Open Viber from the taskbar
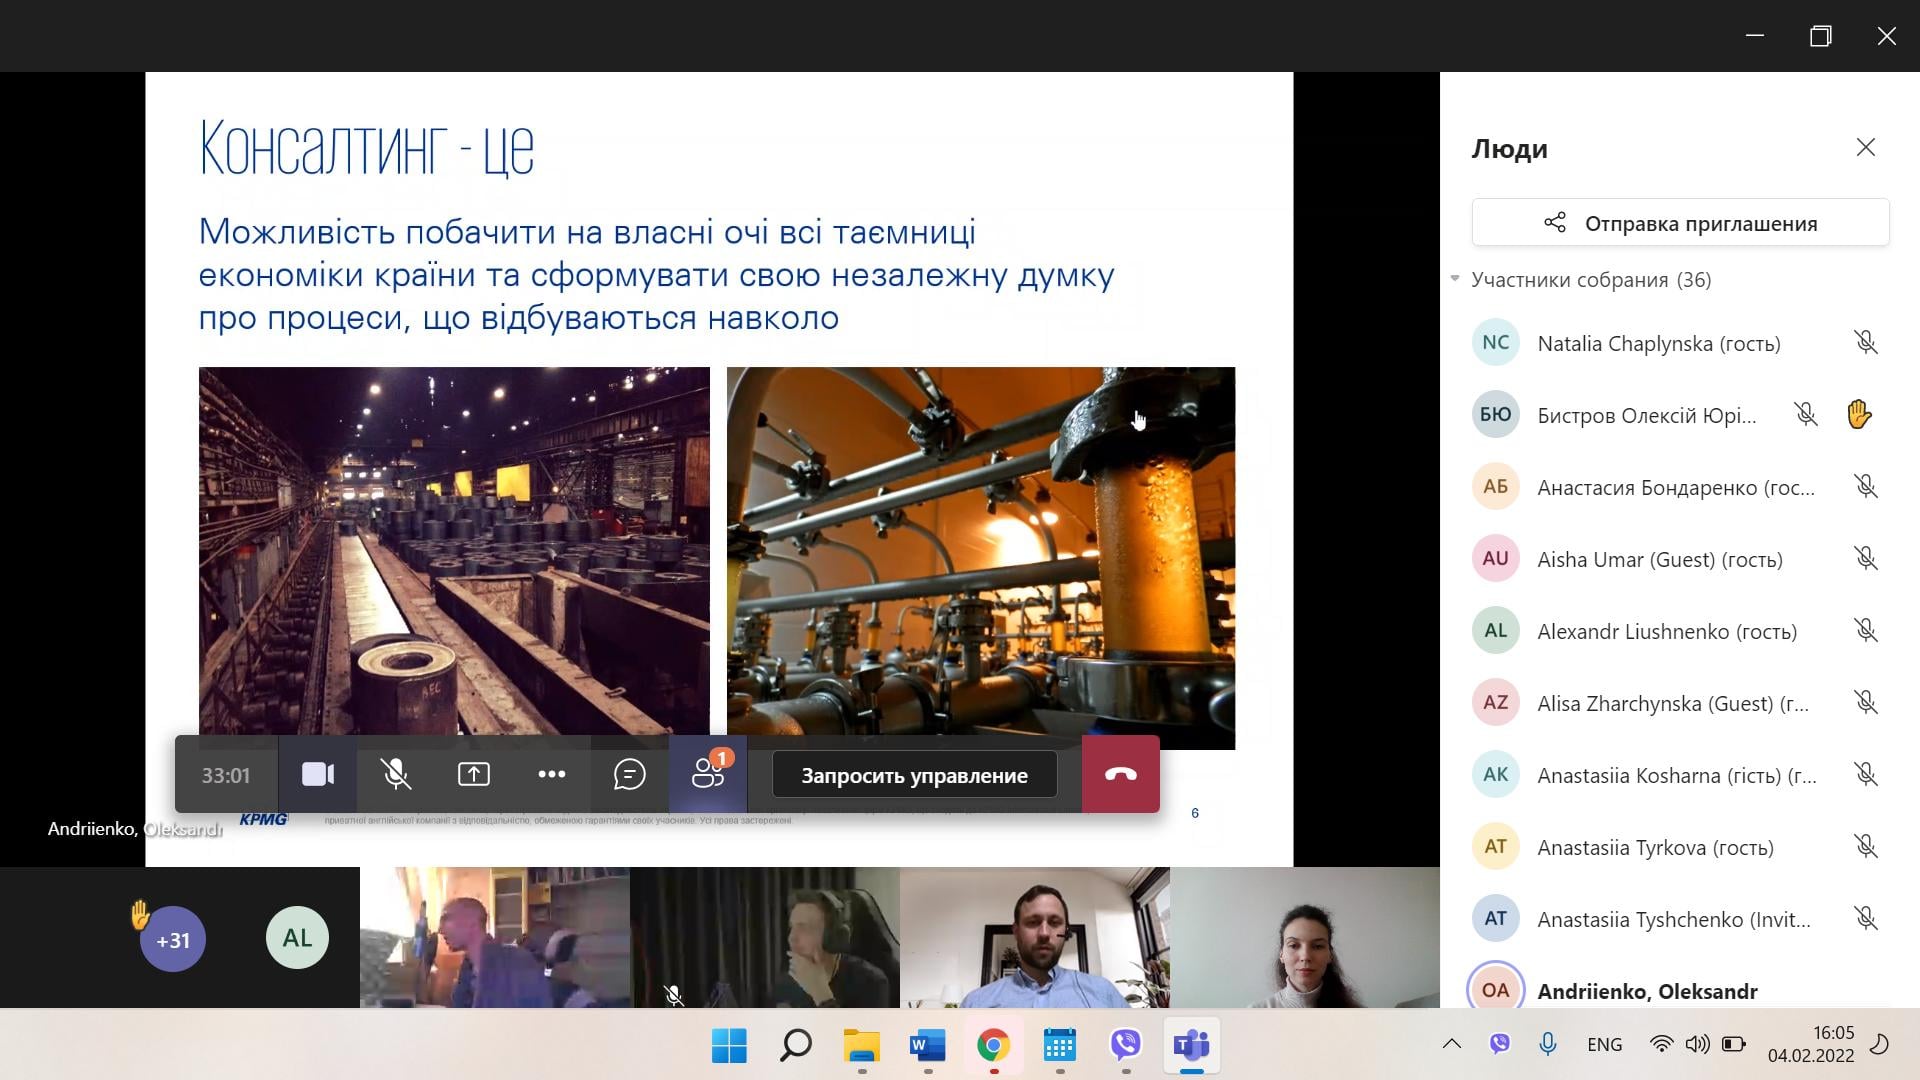The image size is (1920, 1080). click(x=1126, y=1045)
